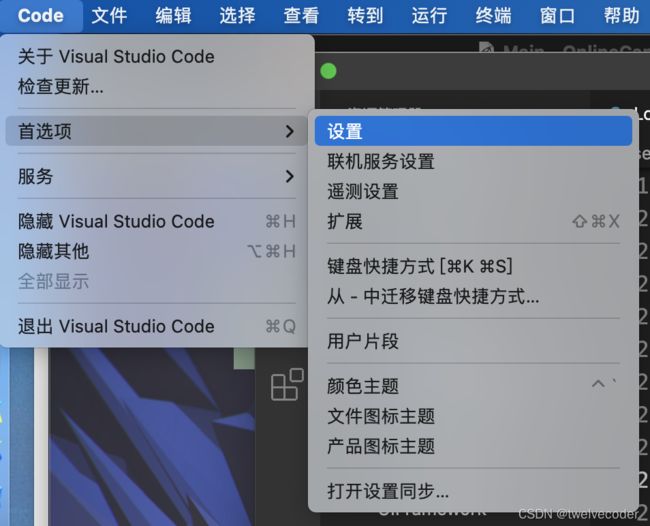Choose 检查更新... menu entry
Viewport: 650px width, 526px height.
point(157,87)
